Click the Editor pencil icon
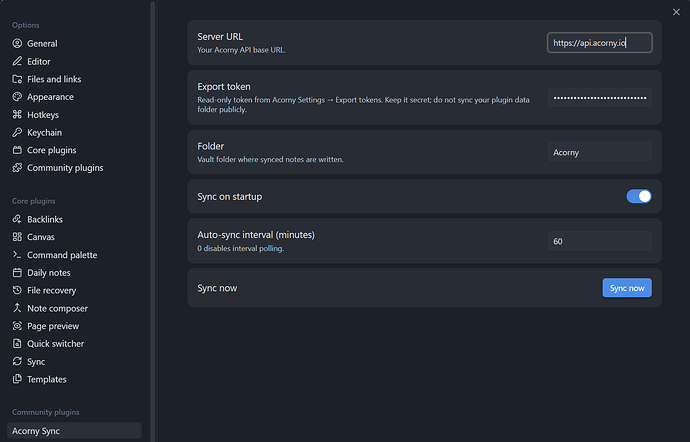690x442 pixels. pyautogui.click(x=17, y=61)
